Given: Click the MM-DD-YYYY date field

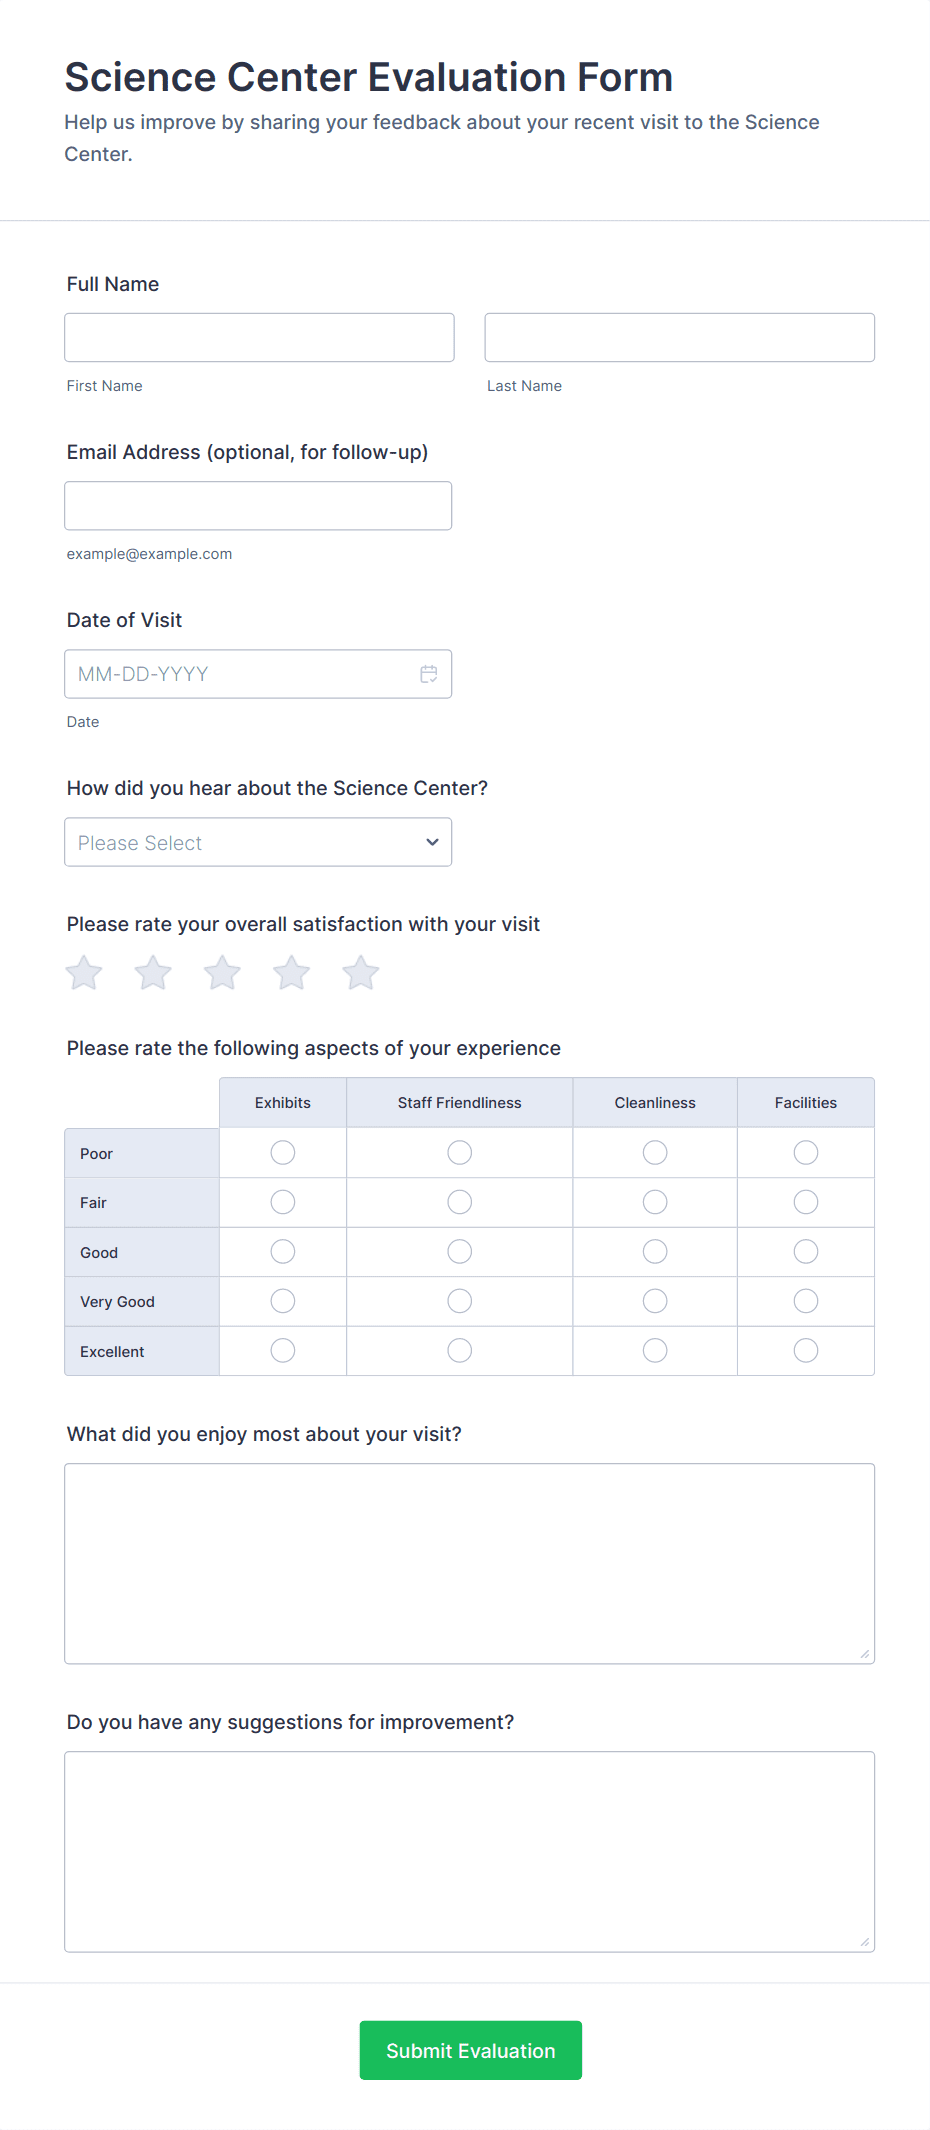Looking at the screenshot, I should 240,674.
